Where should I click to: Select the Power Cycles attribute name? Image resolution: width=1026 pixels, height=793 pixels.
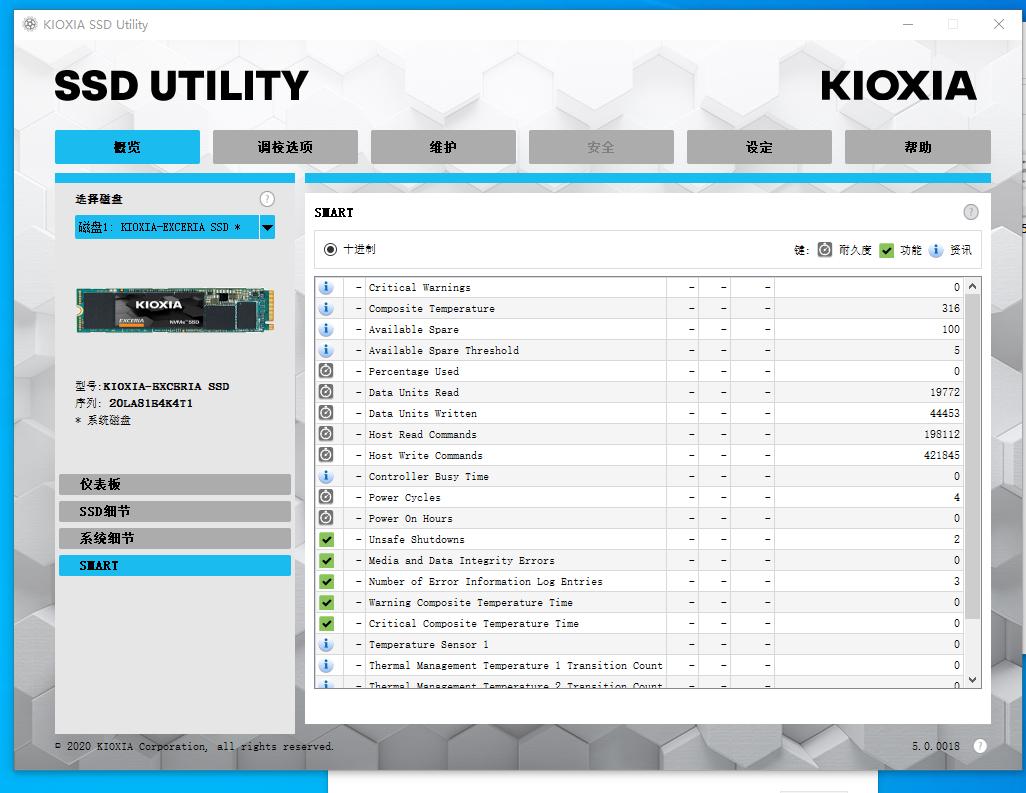click(404, 497)
